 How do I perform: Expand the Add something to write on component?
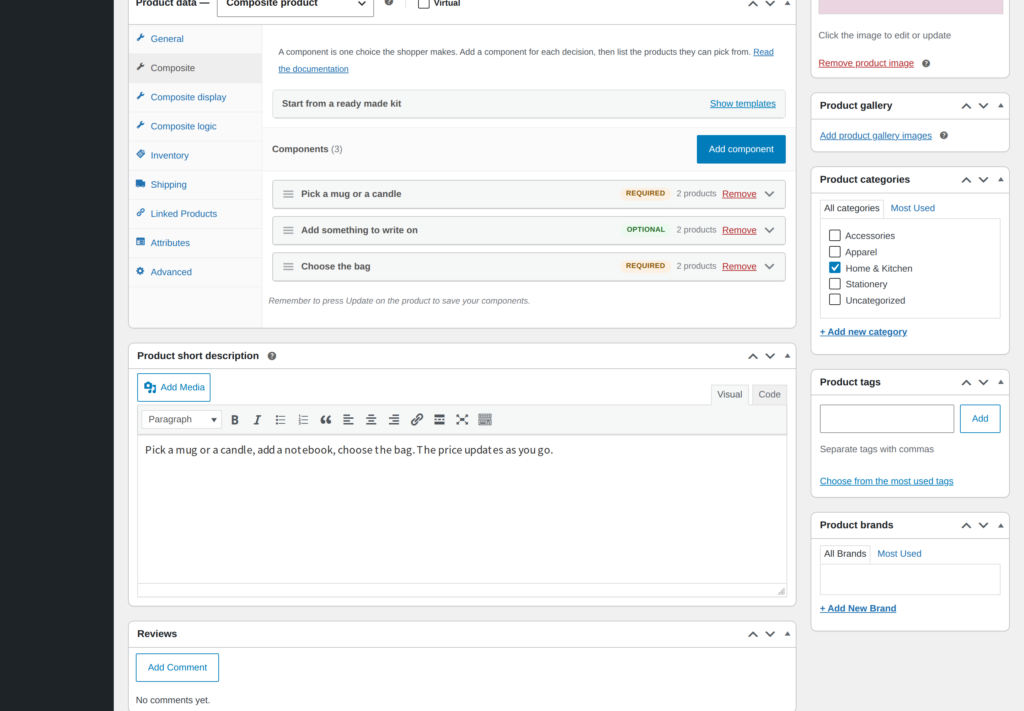[770, 230]
